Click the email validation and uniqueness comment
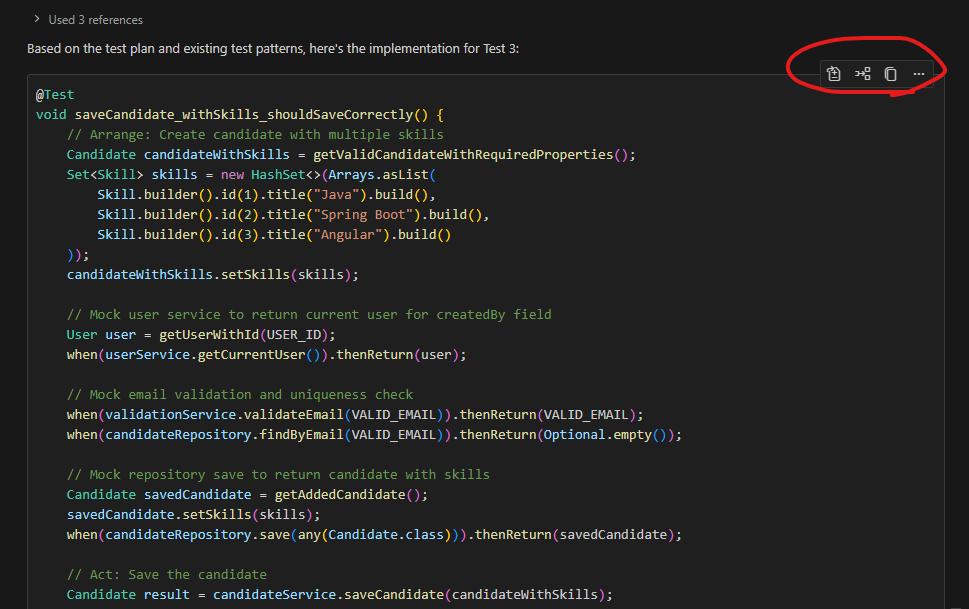 240,394
